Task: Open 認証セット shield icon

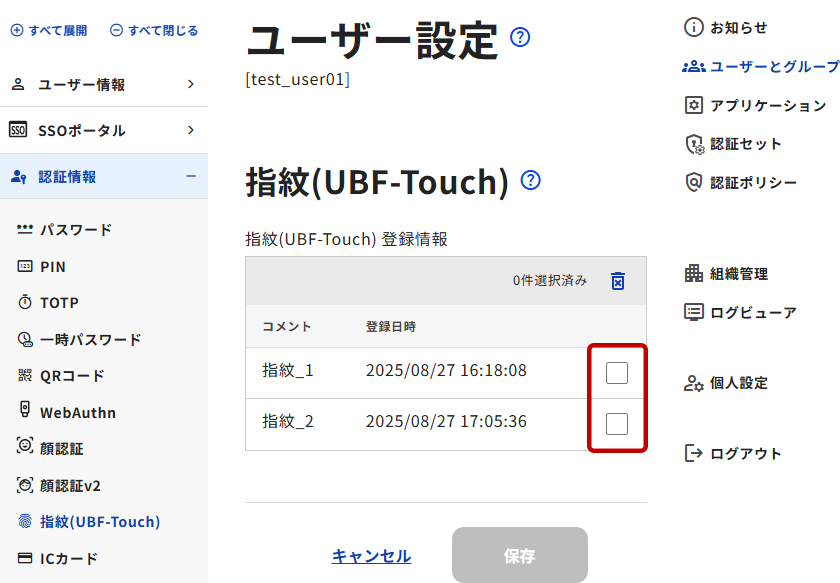Action: (694, 144)
